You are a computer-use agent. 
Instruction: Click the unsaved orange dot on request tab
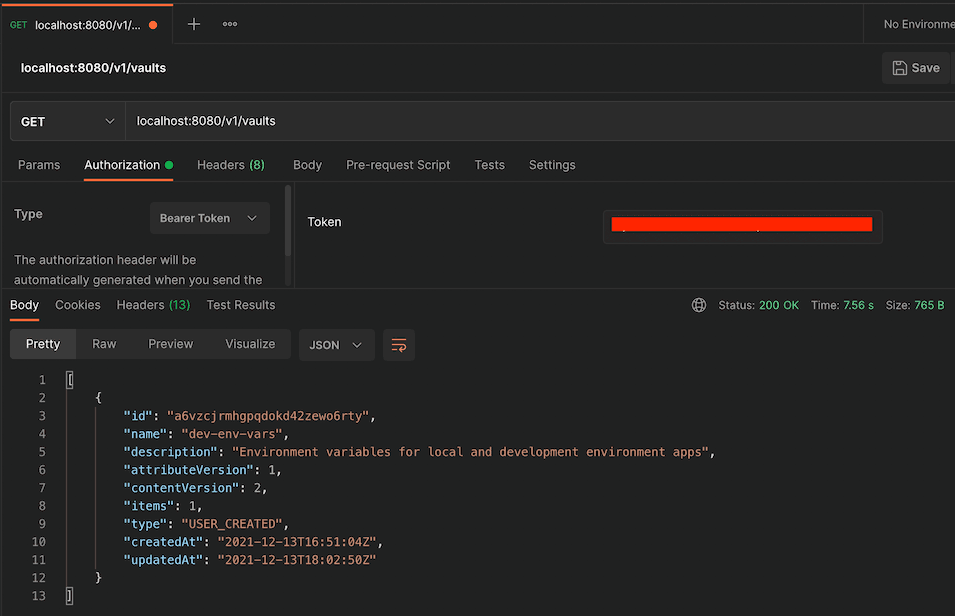click(153, 25)
